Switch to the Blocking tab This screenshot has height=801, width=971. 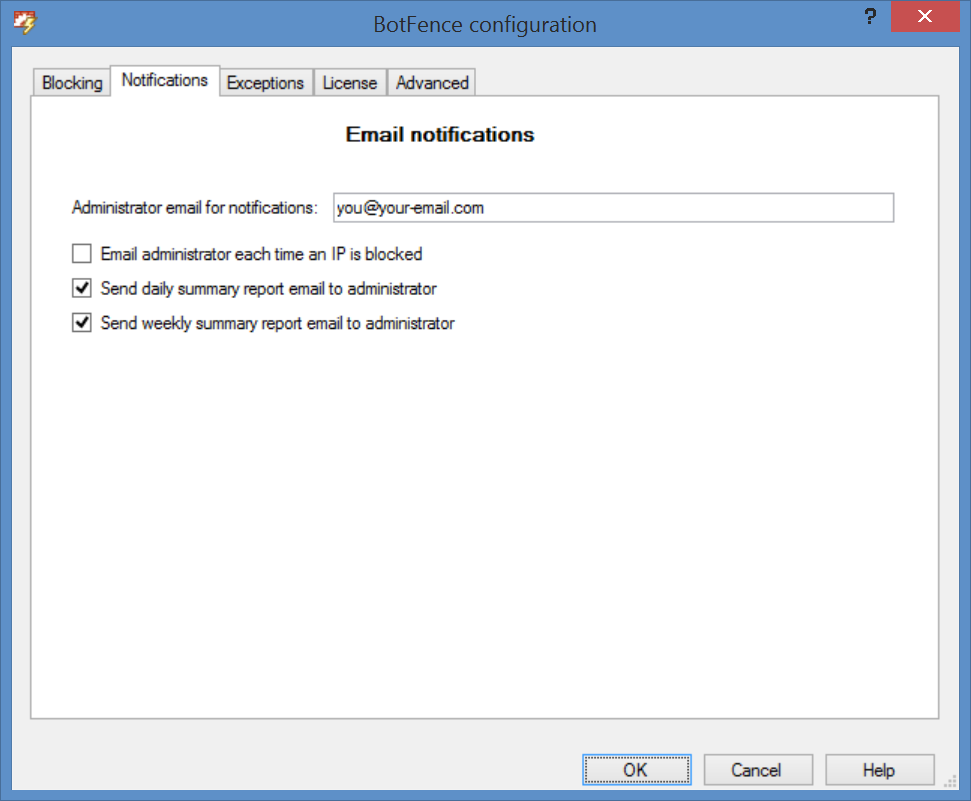pos(72,83)
